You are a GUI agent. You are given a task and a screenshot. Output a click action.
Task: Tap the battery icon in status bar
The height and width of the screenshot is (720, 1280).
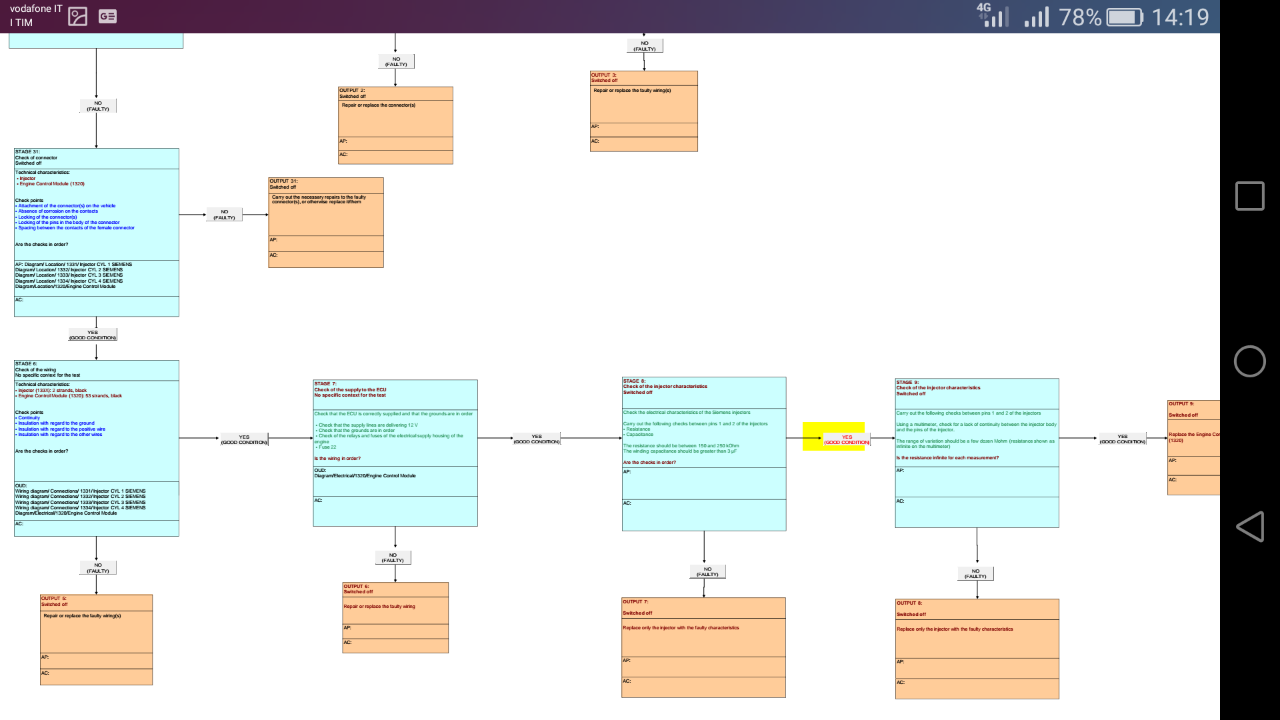(1124, 17)
